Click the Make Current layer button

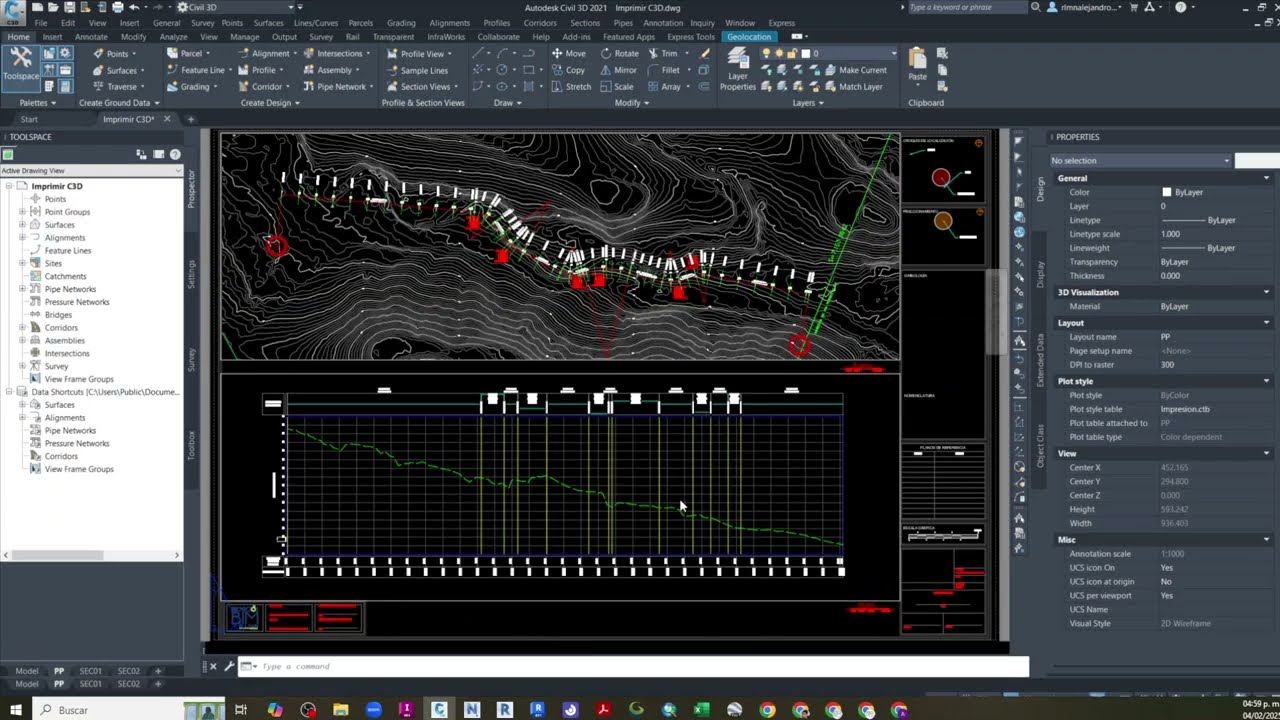[854, 70]
